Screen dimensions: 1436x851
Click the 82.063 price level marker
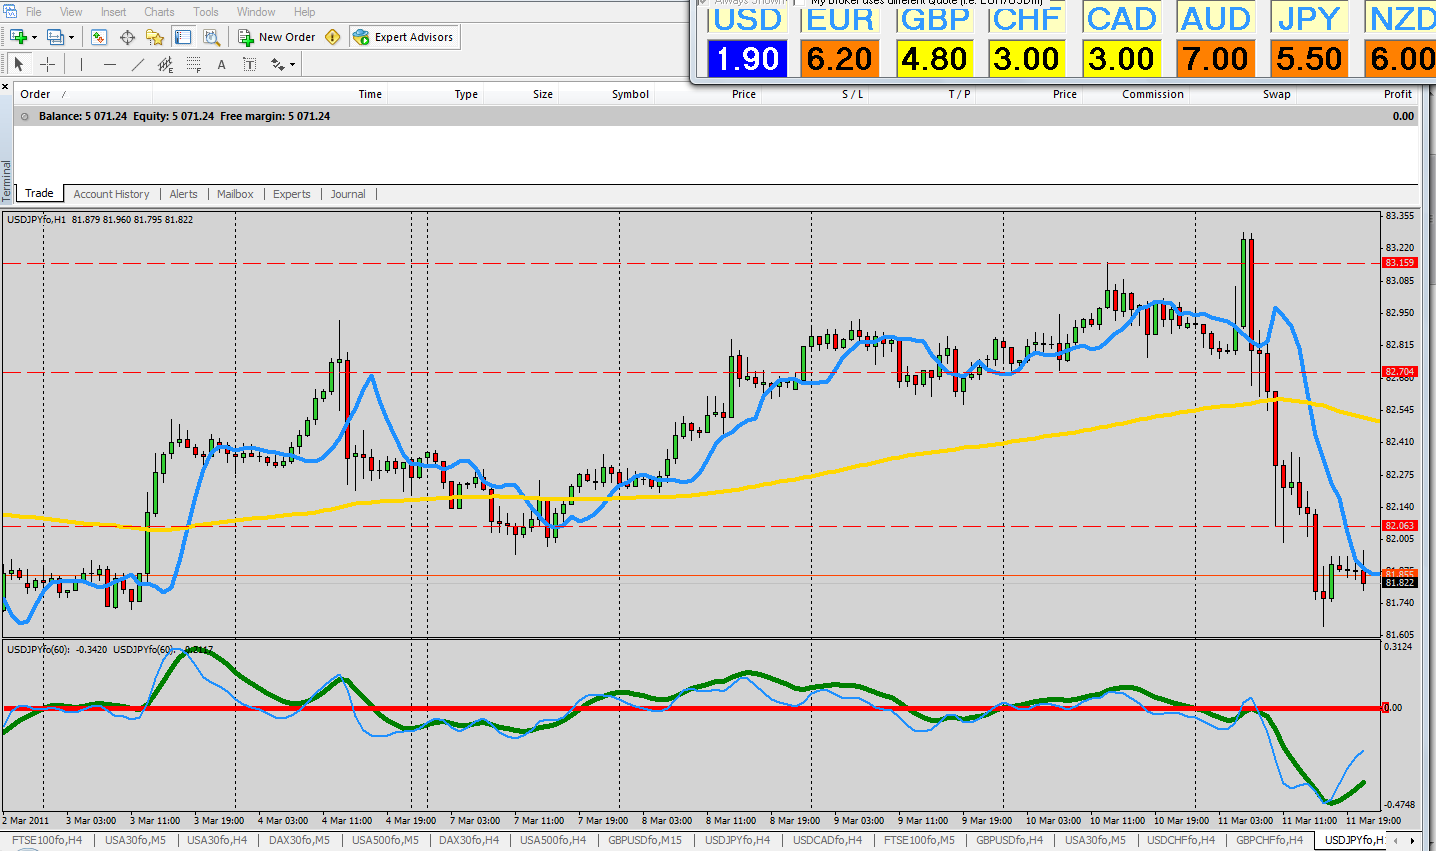tap(1400, 526)
